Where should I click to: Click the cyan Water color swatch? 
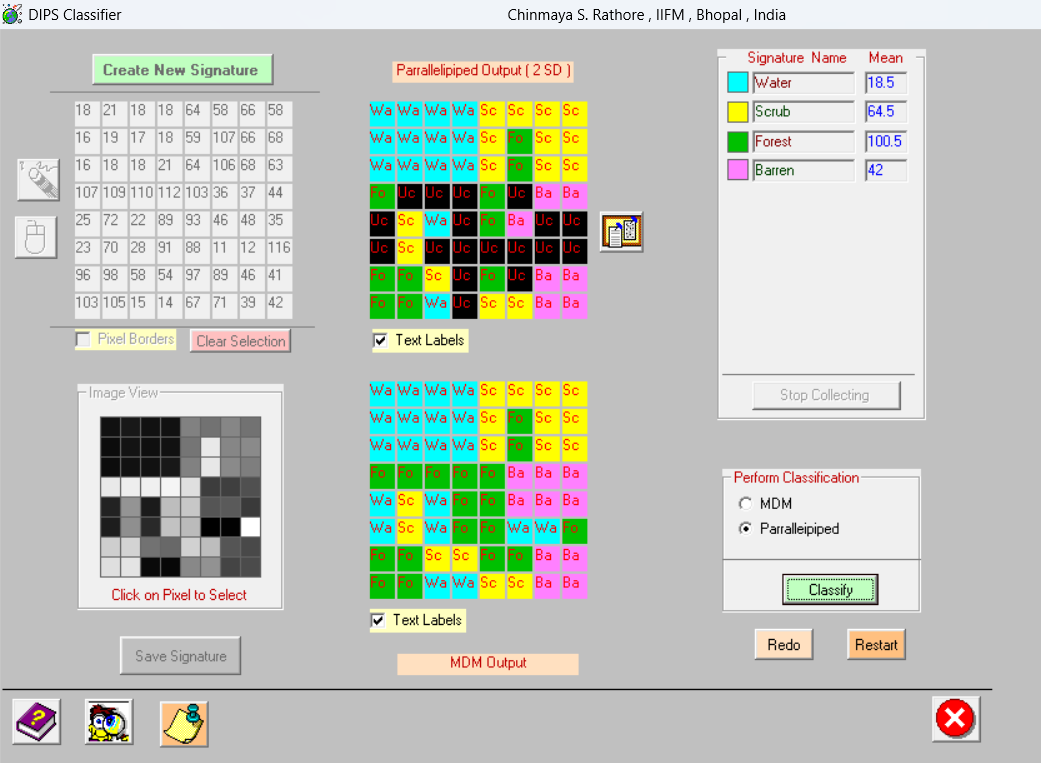738,83
